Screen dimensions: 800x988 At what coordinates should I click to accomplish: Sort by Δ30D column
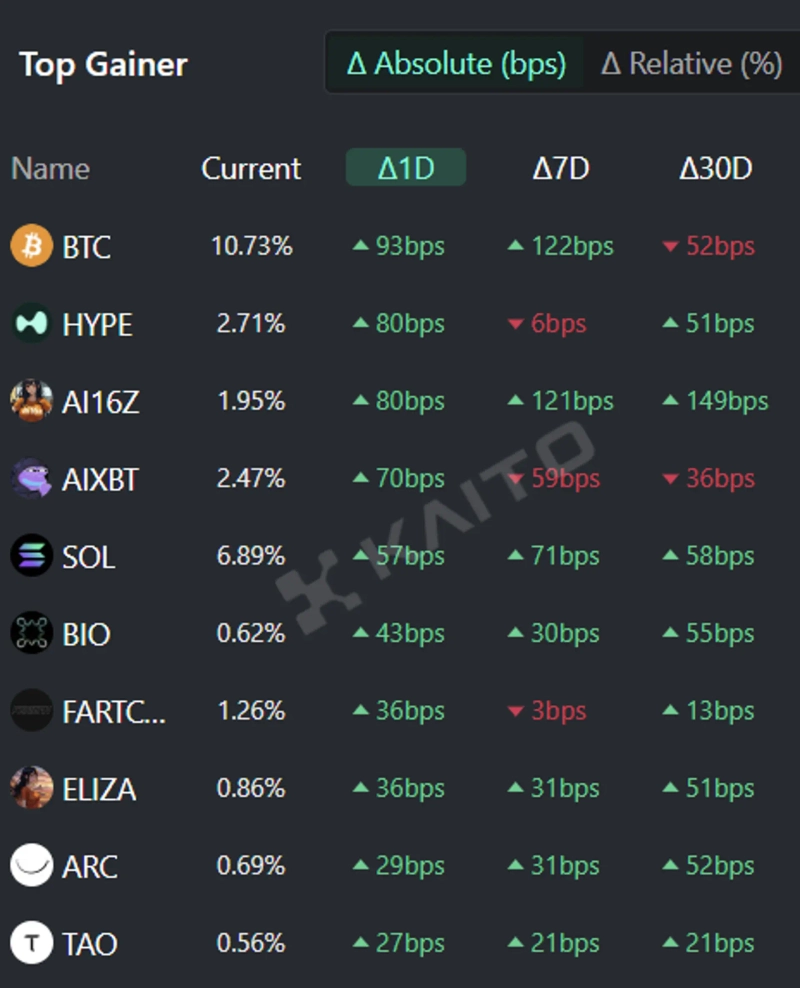715,168
